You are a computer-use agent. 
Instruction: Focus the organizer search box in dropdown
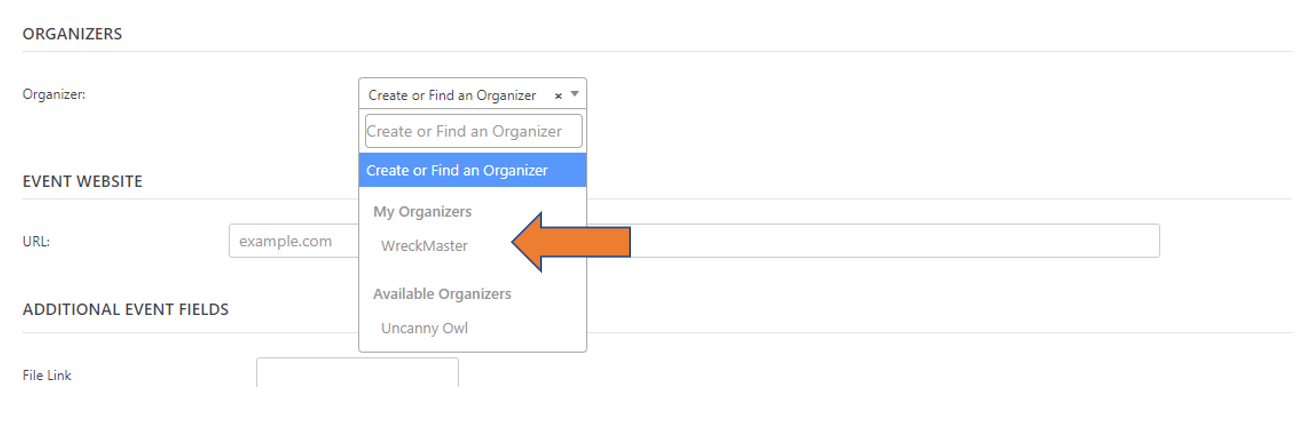click(x=473, y=131)
